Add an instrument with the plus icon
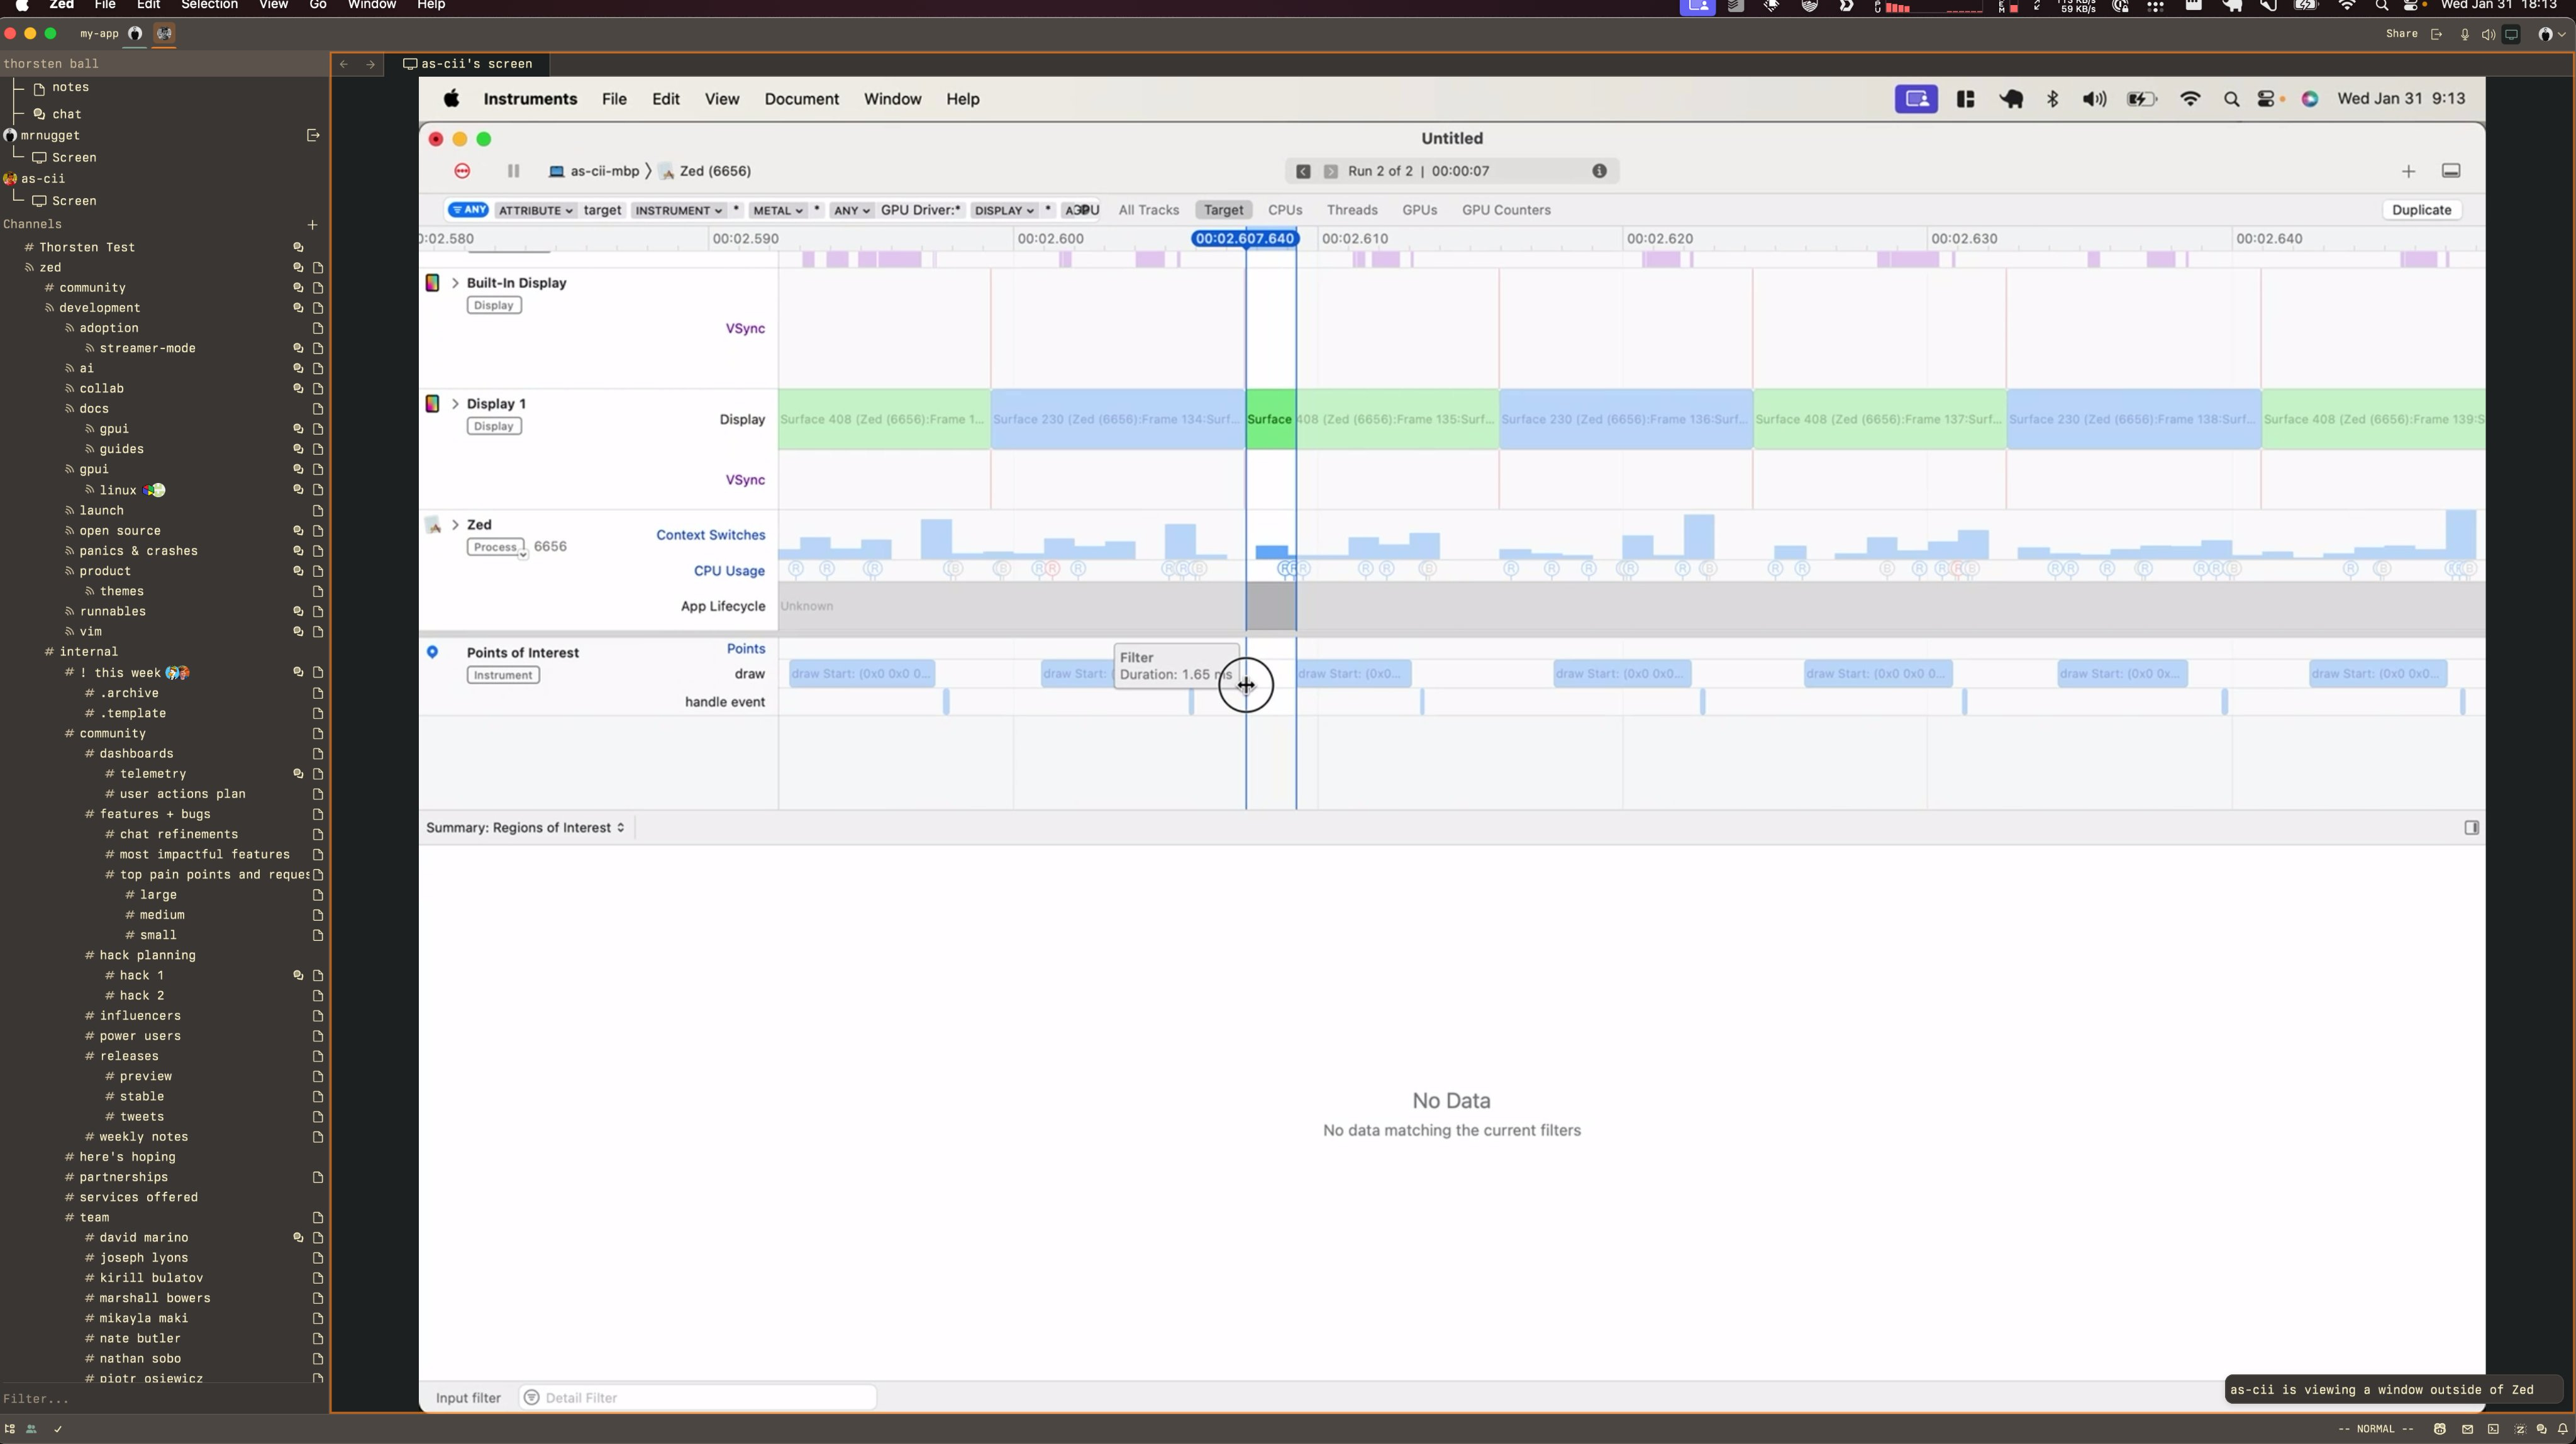 (2408, 172)
